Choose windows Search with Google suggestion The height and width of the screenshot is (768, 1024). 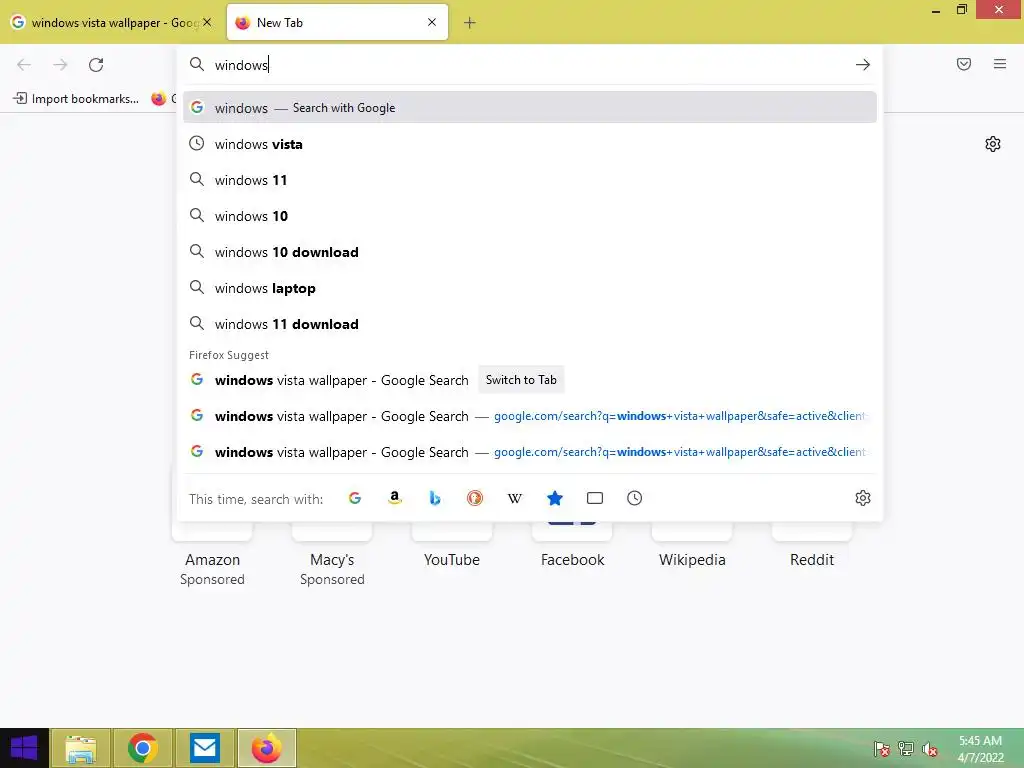tap(530, 108)
